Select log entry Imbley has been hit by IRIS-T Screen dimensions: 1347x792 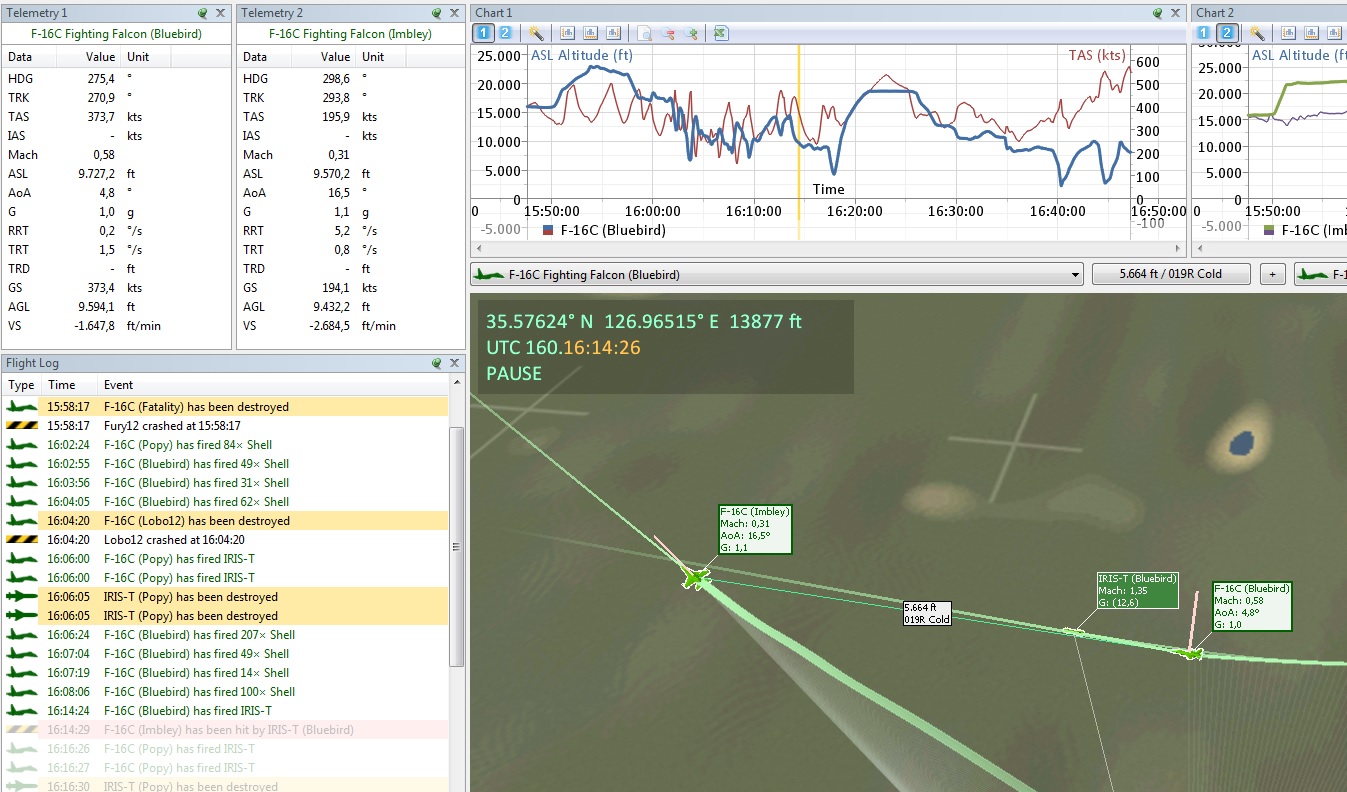225,730
